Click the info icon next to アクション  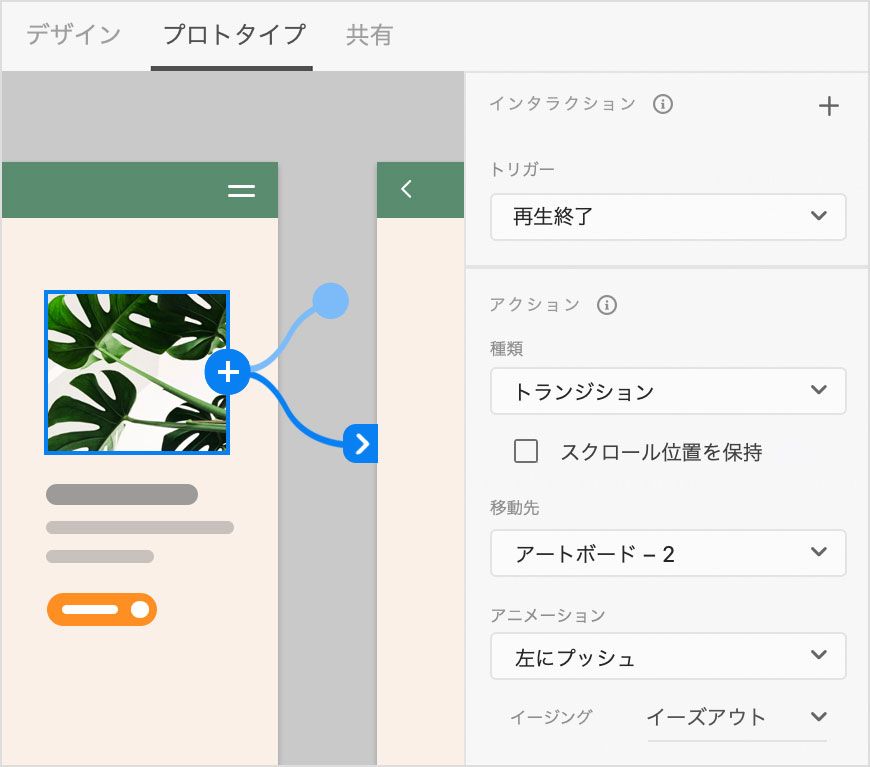pyautogui.click(x=606, y=306)
